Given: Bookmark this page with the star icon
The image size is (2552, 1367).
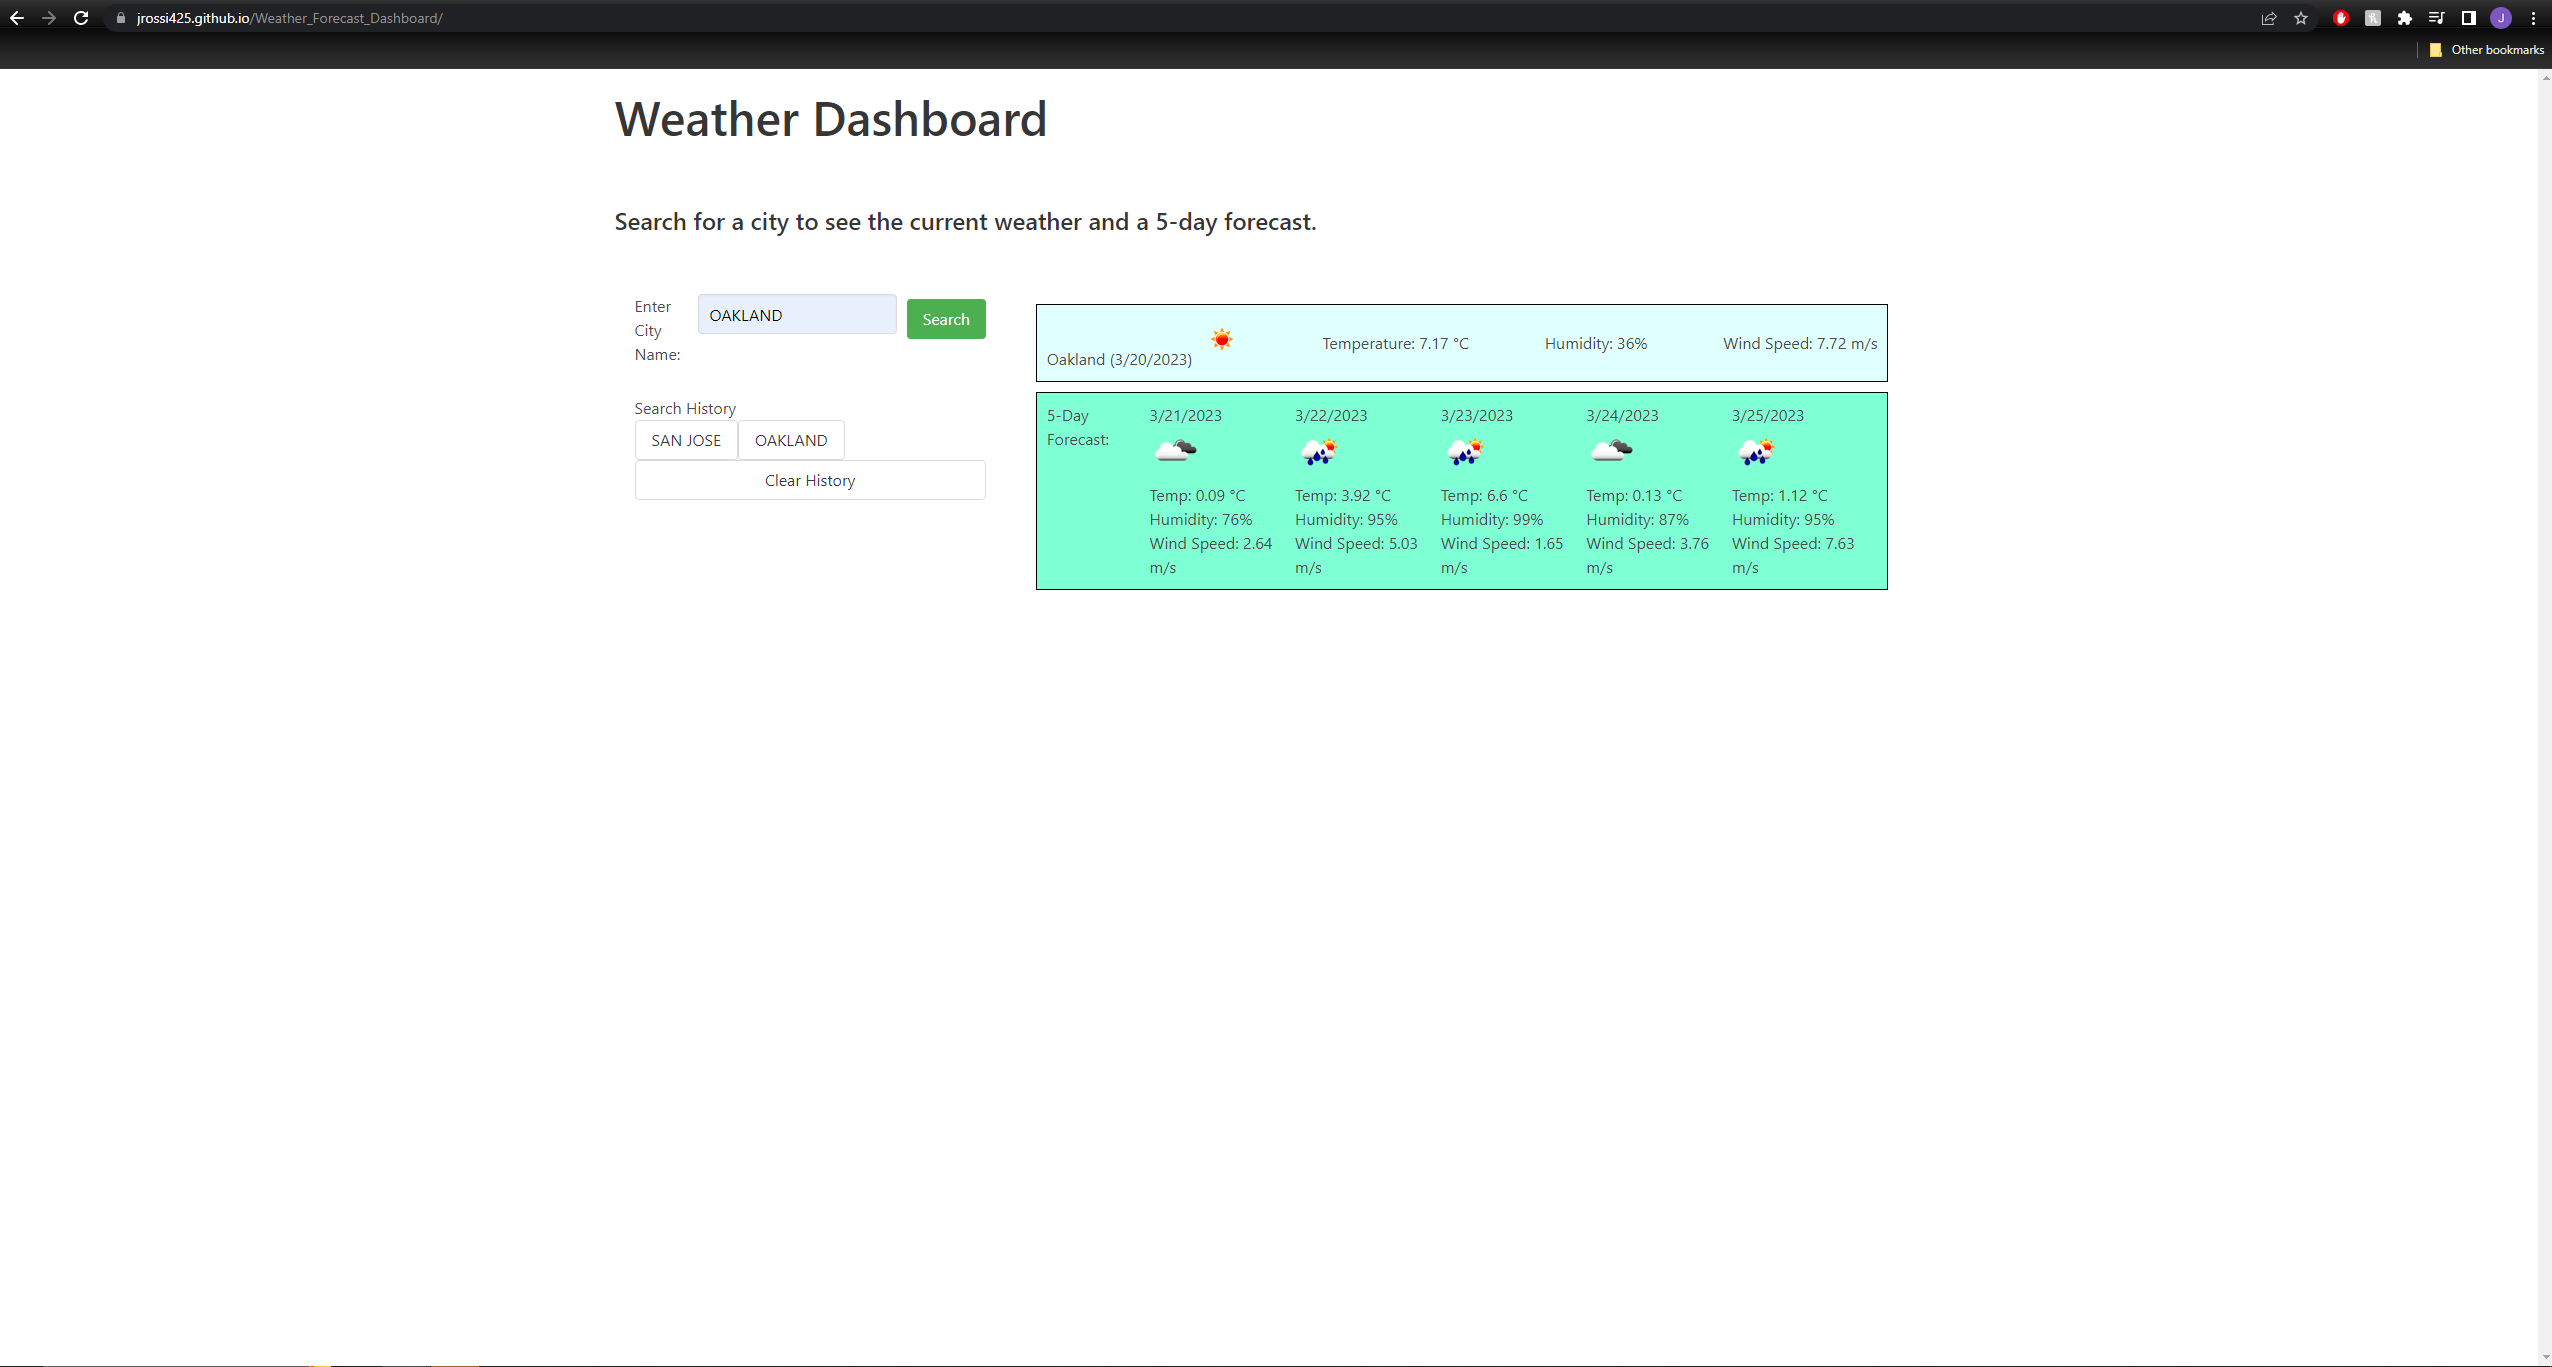Looking at the screenshot, I should [x=2301, y=18].
